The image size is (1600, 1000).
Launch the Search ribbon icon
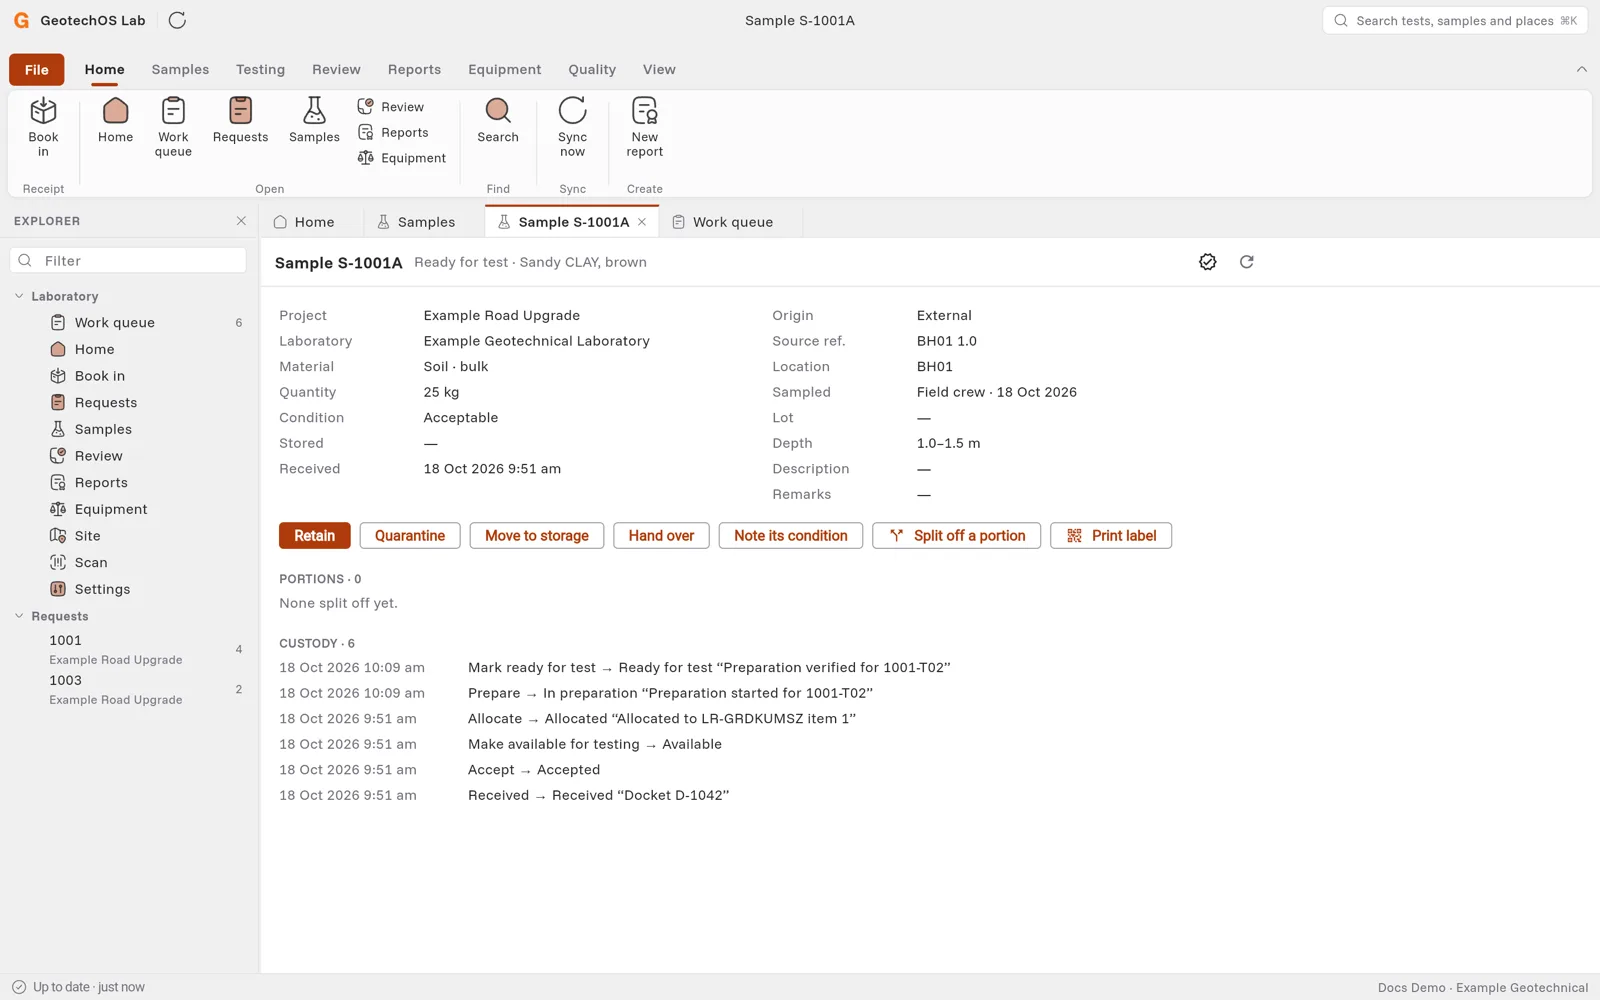click(x=498, y=121)
